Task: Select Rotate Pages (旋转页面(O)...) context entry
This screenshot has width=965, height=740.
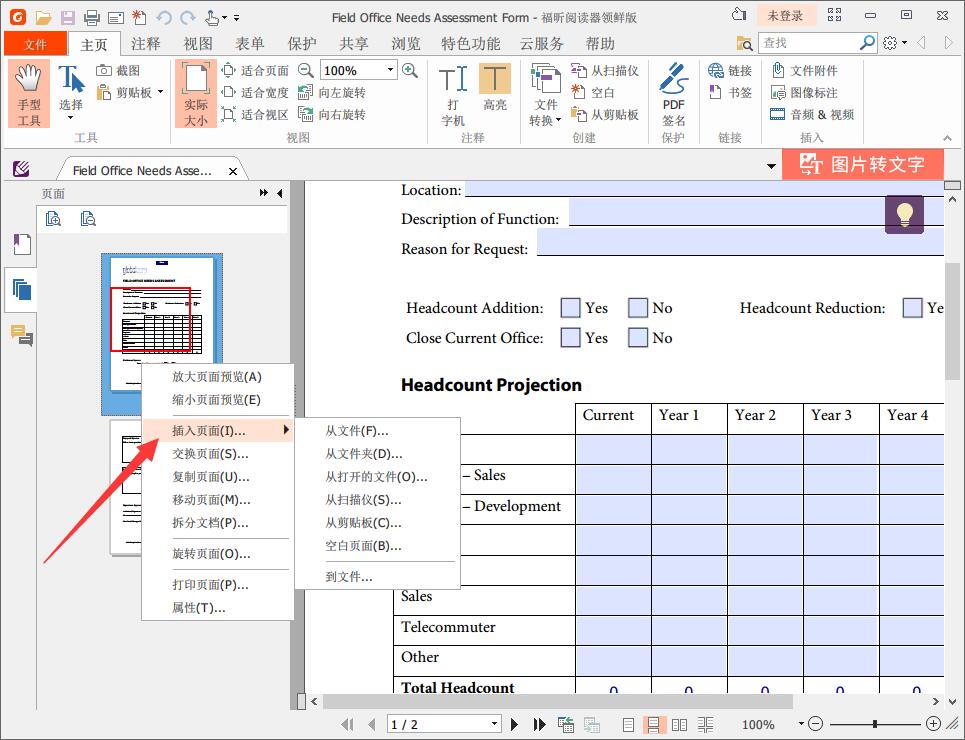Action: pos(217,553)
